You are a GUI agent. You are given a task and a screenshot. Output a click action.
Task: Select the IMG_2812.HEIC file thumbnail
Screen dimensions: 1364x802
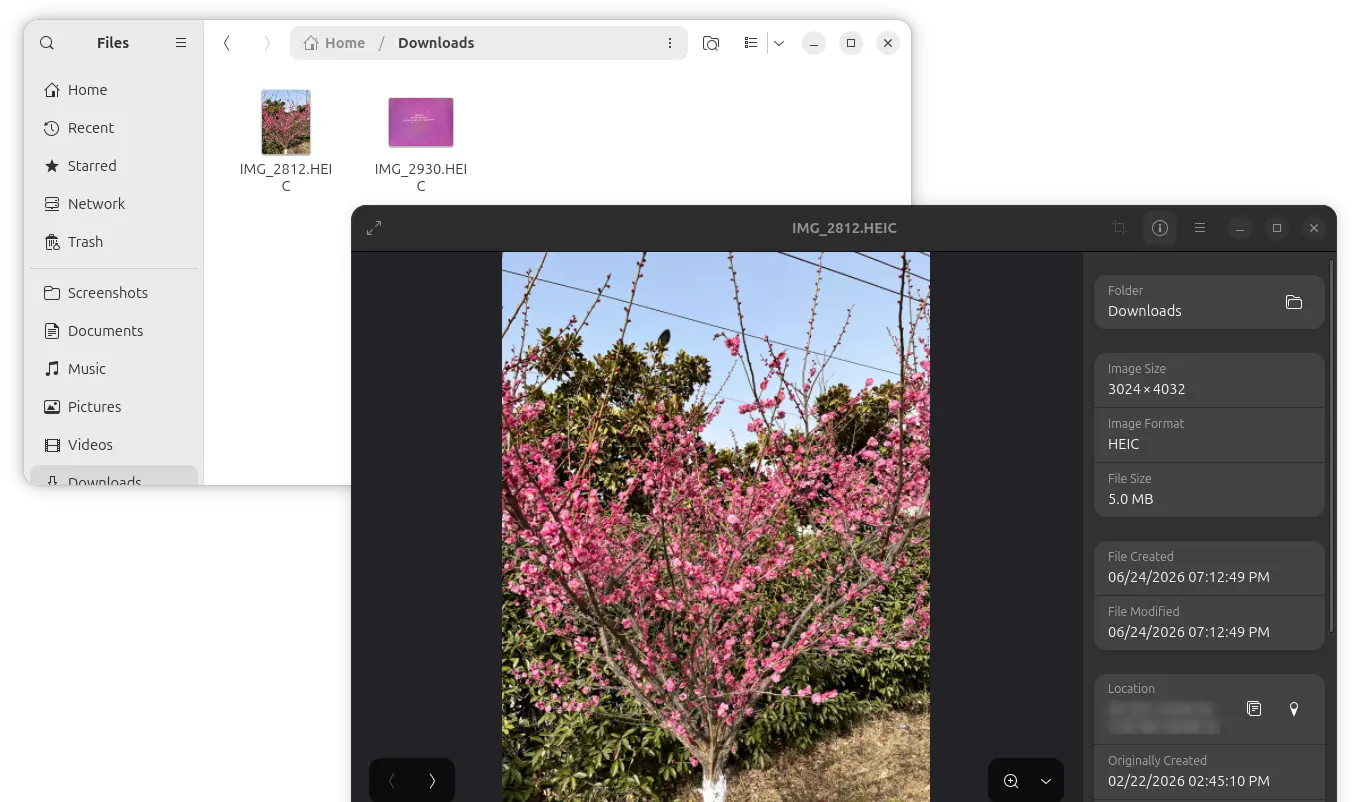click(286, 122)
